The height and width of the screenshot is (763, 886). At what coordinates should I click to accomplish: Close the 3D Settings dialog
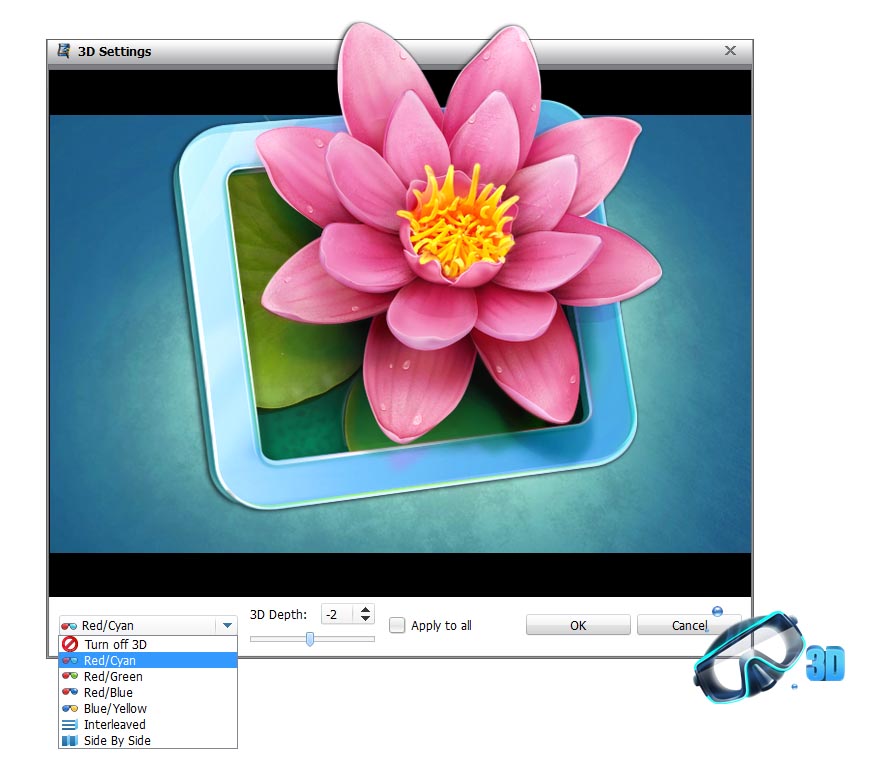pyautogui.click(x=730, y=50)
